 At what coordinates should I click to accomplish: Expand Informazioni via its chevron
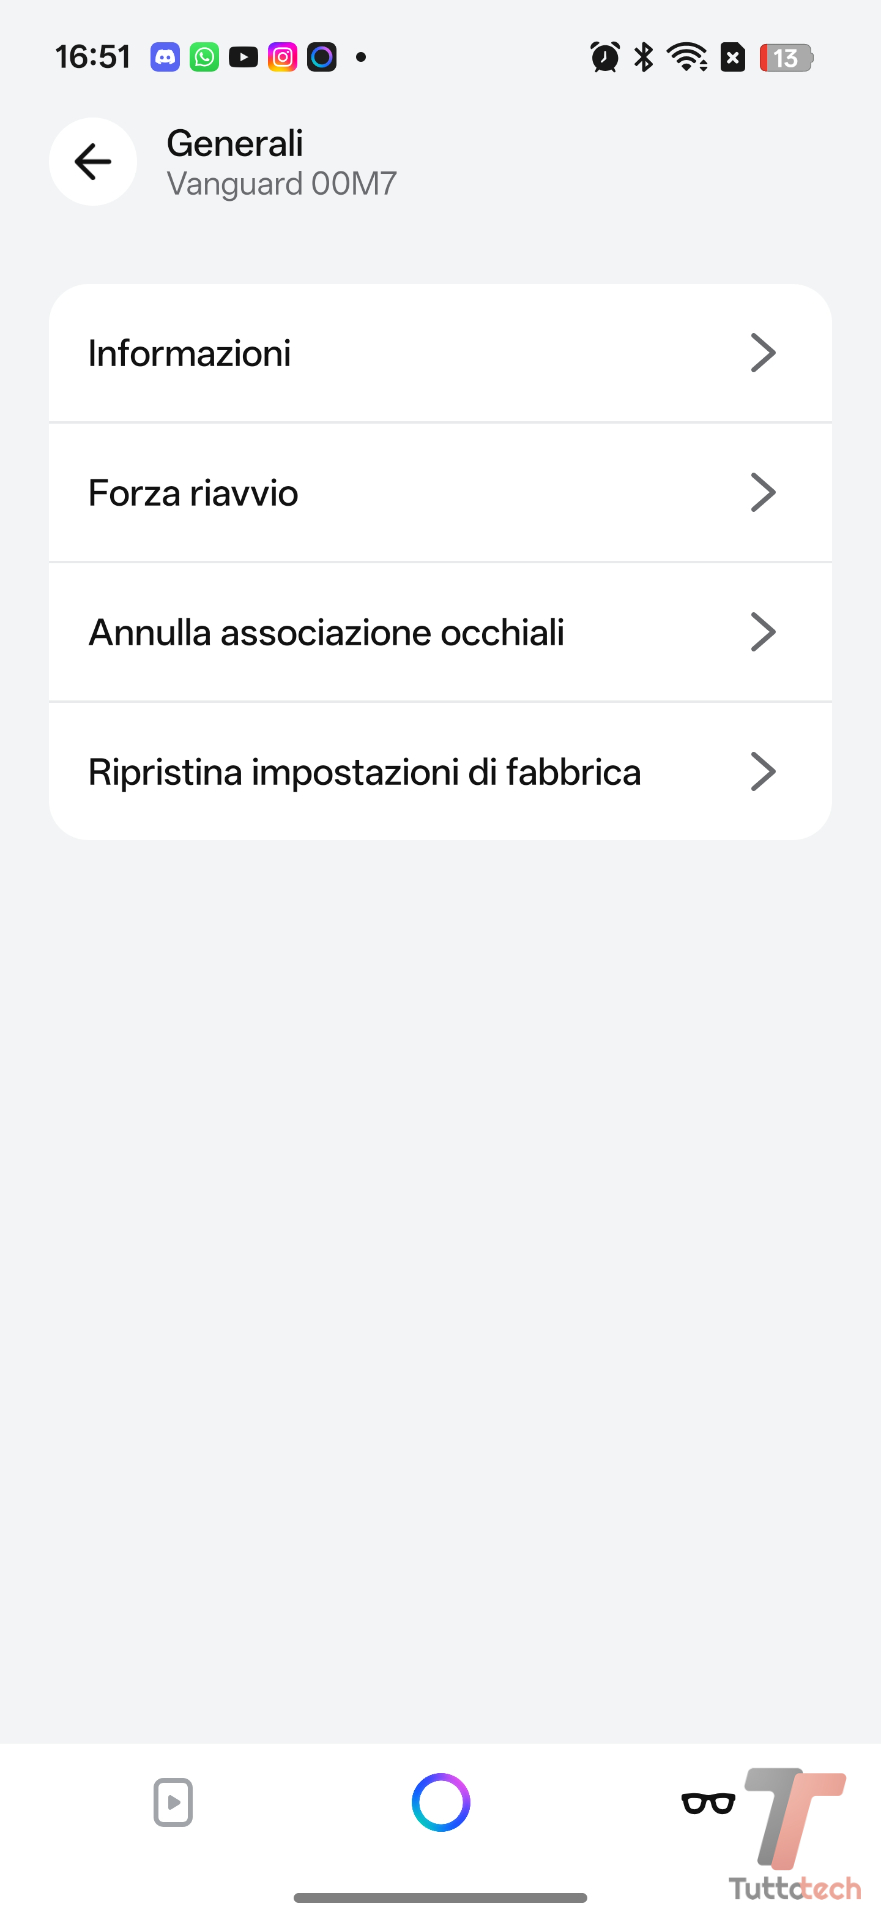click(x=763, y=353)
